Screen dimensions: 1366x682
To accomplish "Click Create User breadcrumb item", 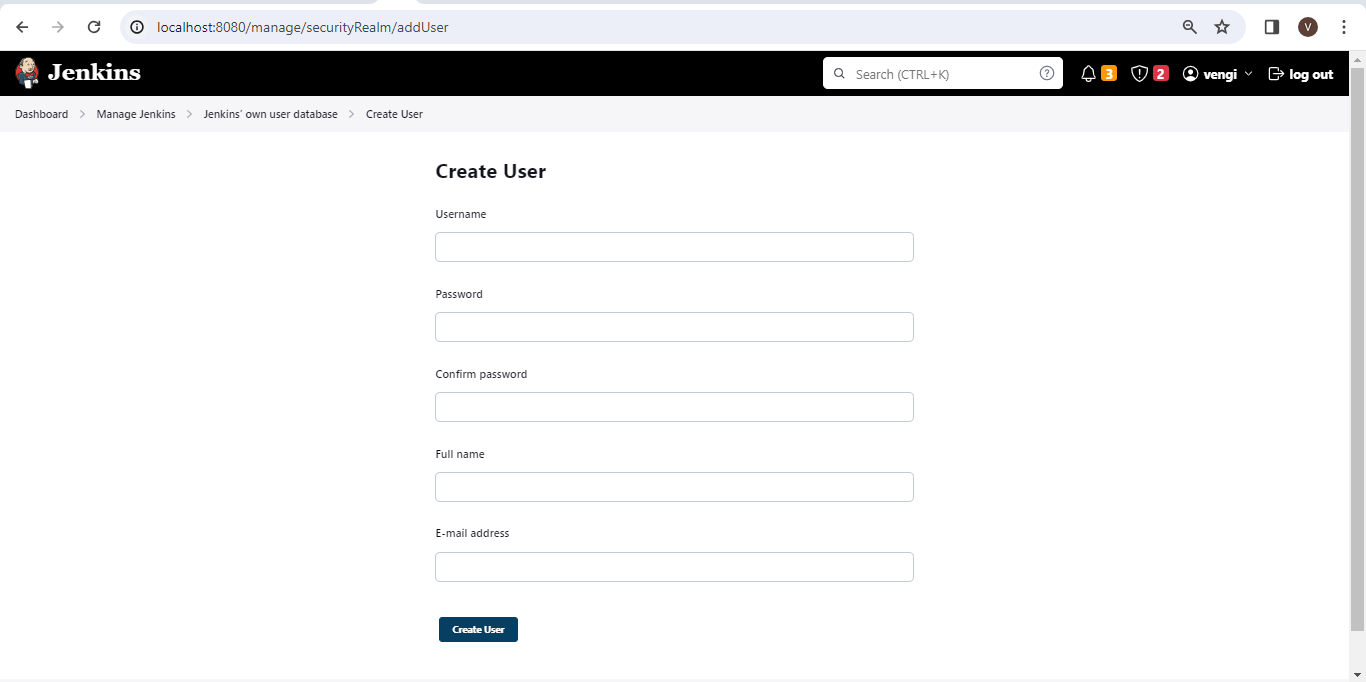I will [x=394, y=114].
